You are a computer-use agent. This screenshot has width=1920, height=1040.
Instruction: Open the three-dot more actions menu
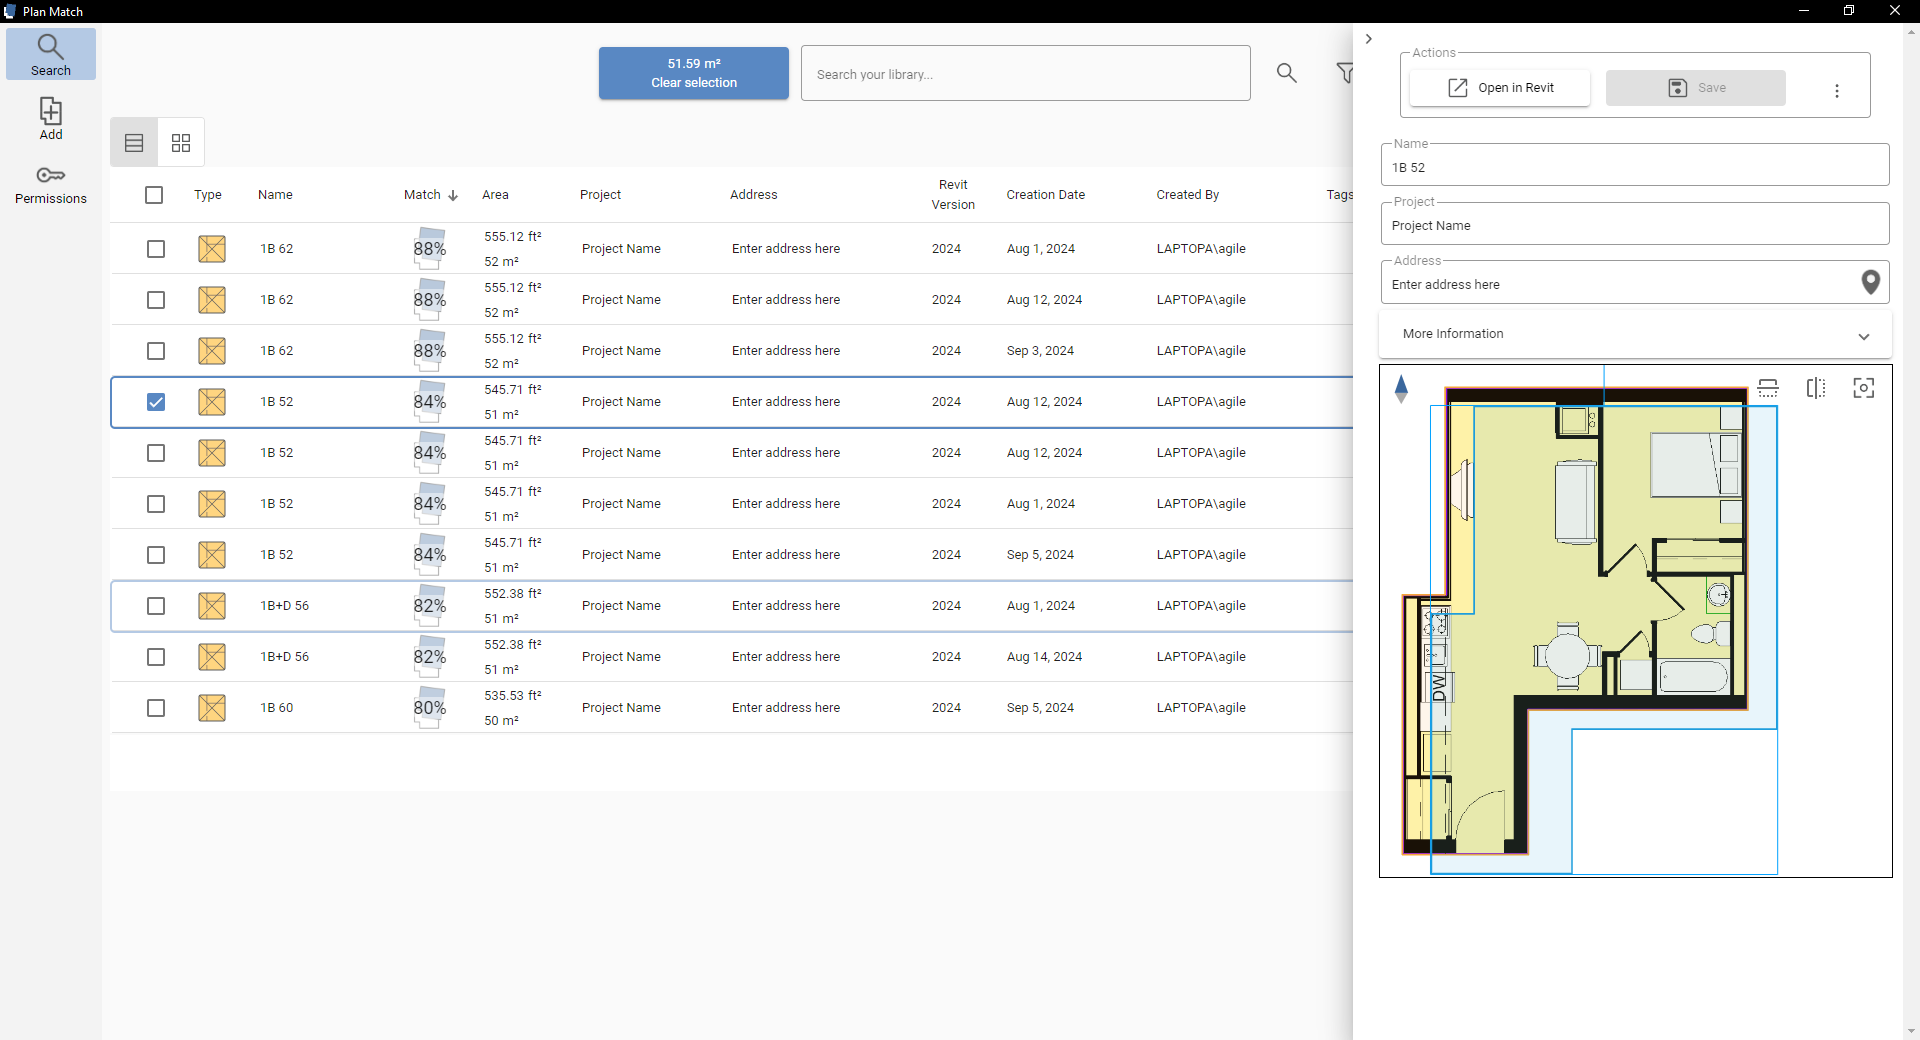click(1837, 90)
